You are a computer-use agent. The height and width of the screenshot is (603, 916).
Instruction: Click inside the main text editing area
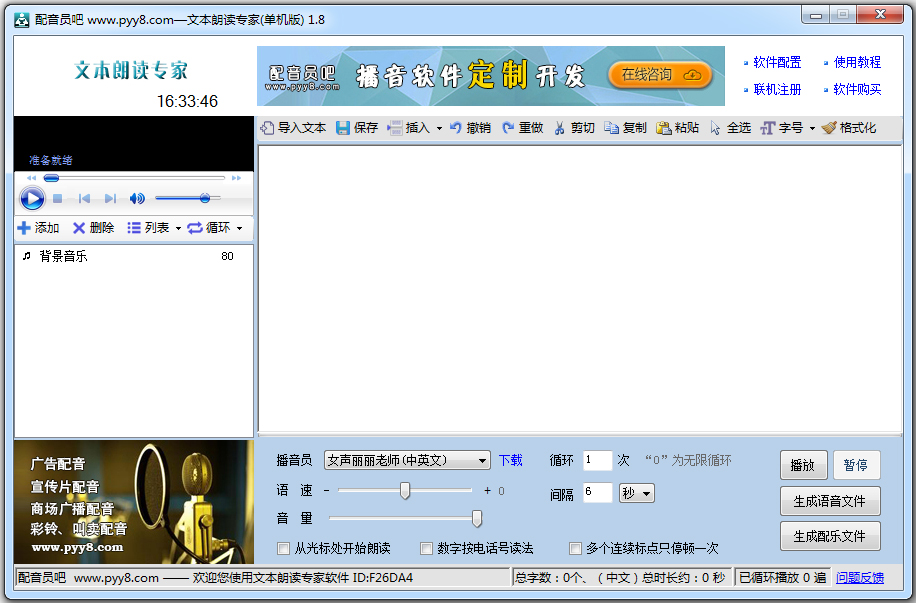[x=580, y=289]
